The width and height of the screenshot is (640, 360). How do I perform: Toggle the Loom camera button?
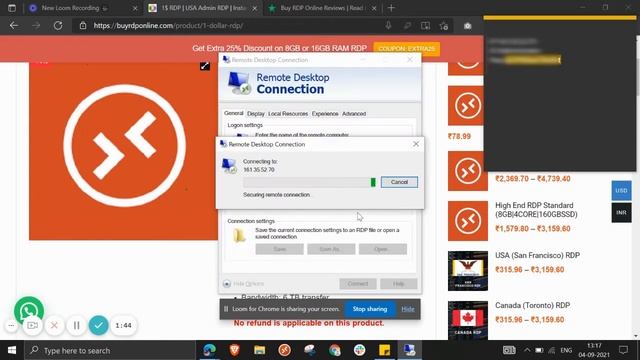[x=32, y=325]
